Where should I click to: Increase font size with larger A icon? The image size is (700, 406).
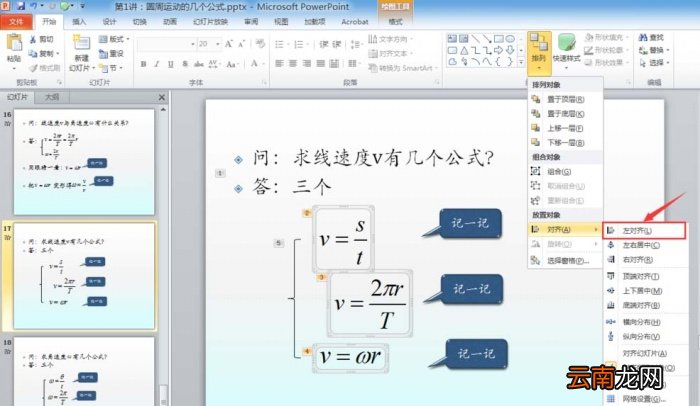pyautogui.click(x=229, y=44)
